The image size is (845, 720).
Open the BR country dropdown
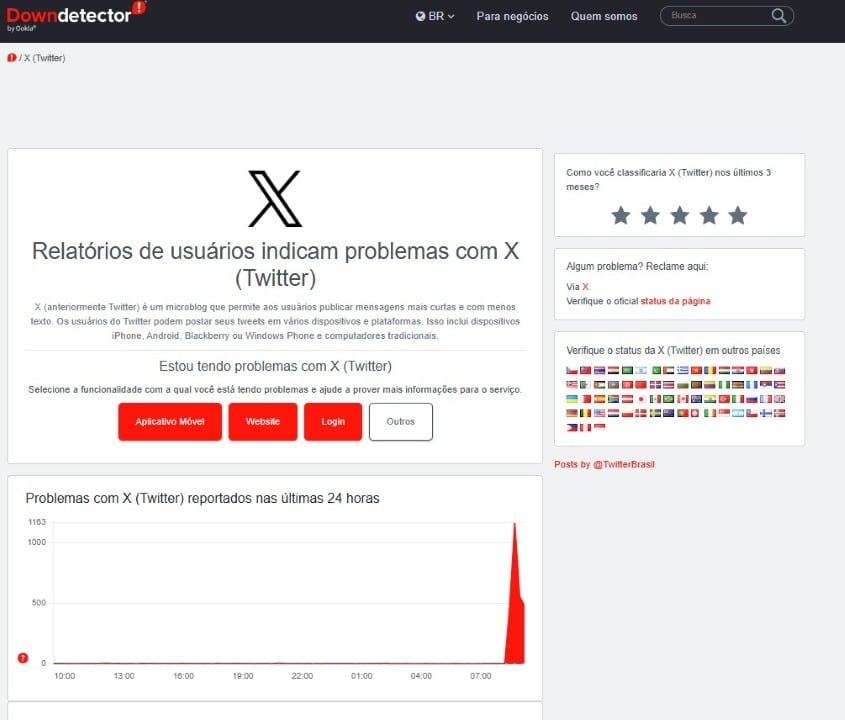tap(435, 16)
